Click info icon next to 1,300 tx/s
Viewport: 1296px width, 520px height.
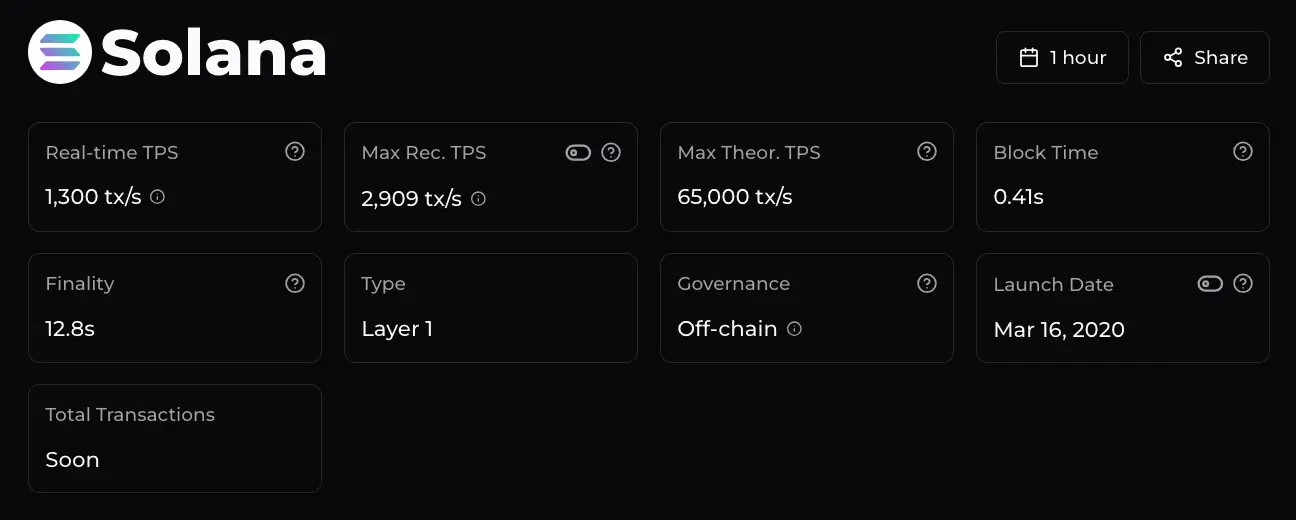coord(157,197)
